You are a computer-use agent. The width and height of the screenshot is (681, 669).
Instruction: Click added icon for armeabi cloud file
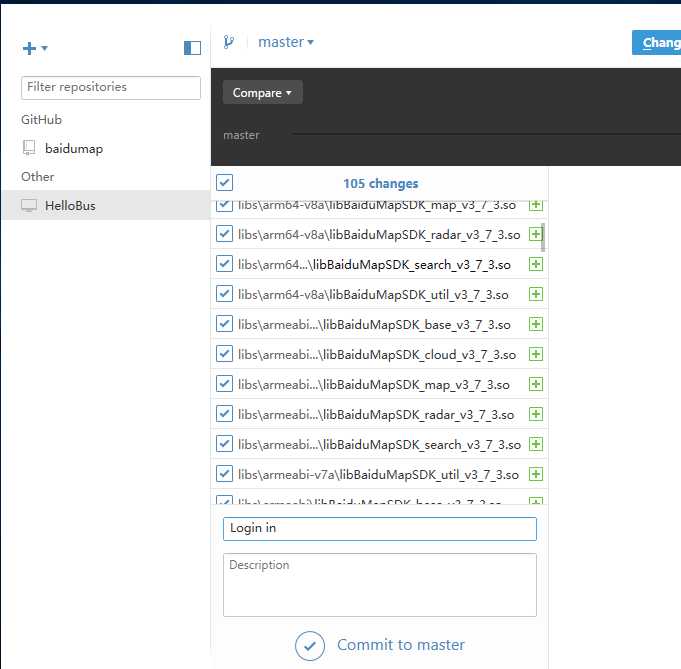point(536,354)
